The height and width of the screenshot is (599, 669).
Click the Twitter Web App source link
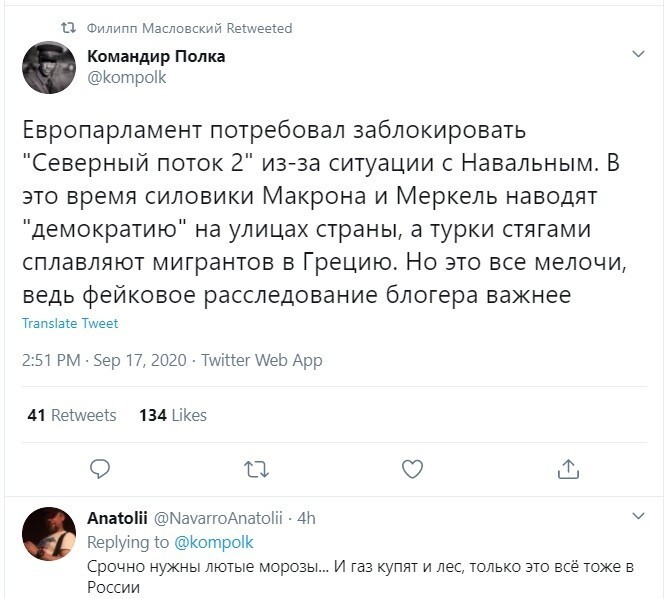coord(262,361)
